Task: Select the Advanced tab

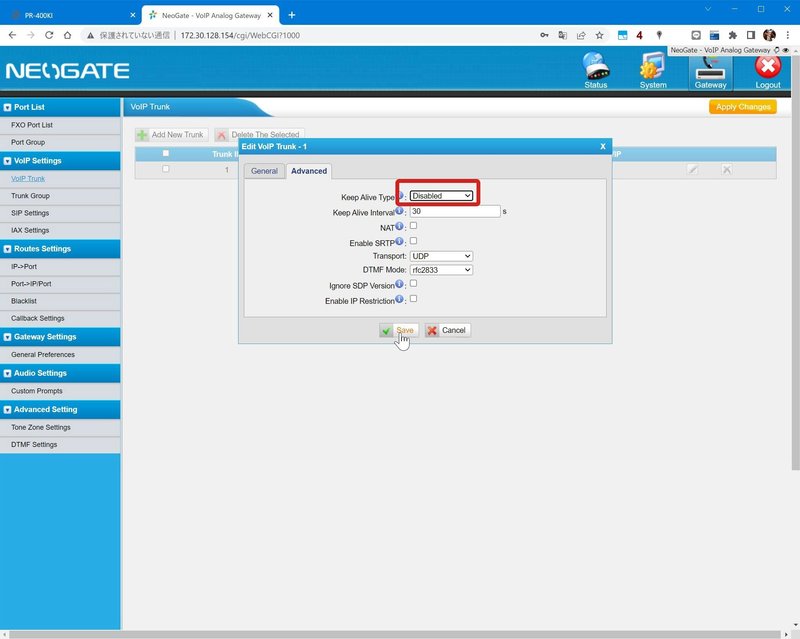Action: [x=309, y=171]
